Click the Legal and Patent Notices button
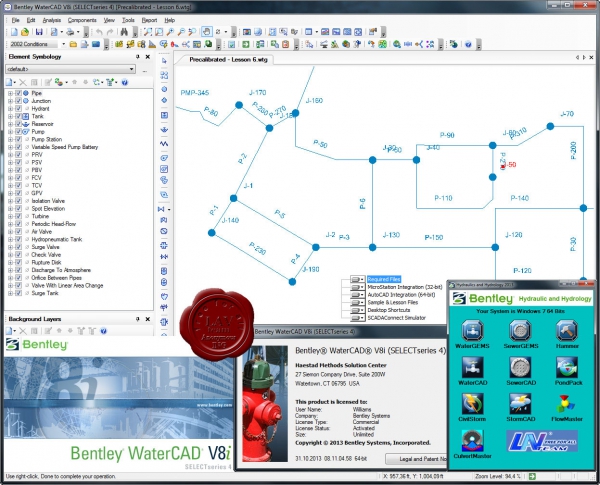The image size is (600, 485). pyautogui.click(x=416, y=459)
